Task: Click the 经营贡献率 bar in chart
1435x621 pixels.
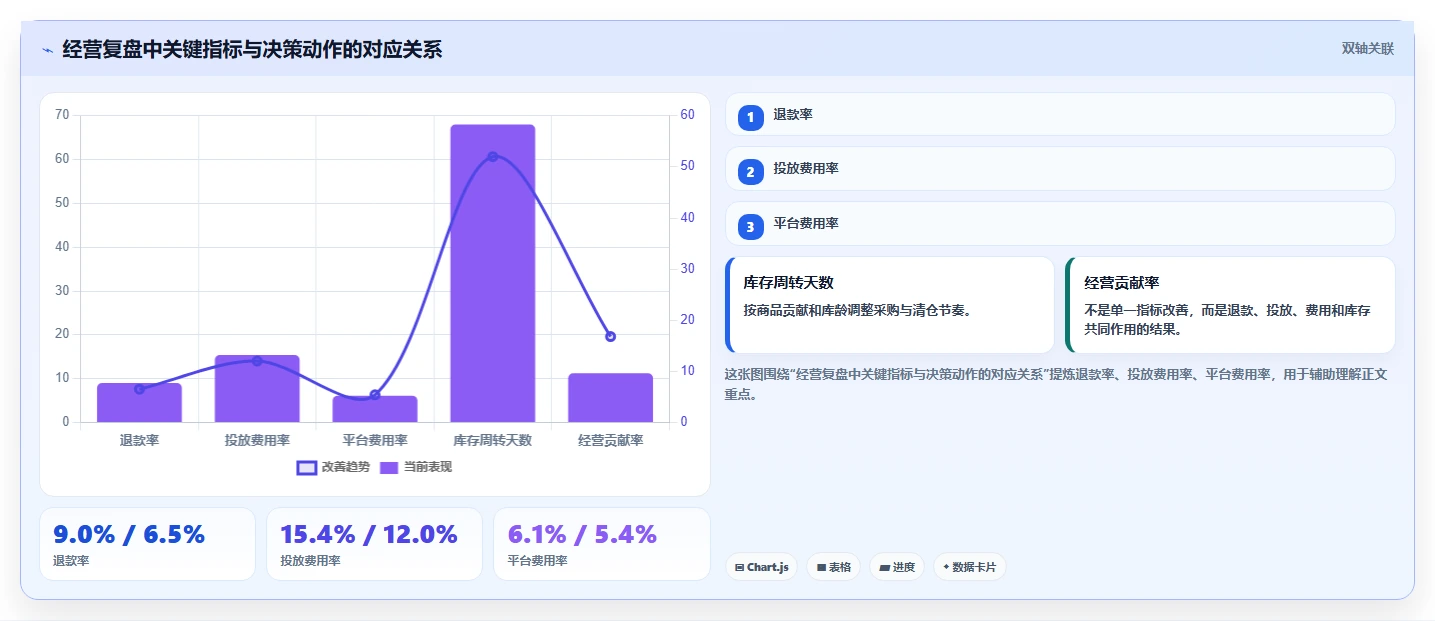Action: tap(610, 398)
